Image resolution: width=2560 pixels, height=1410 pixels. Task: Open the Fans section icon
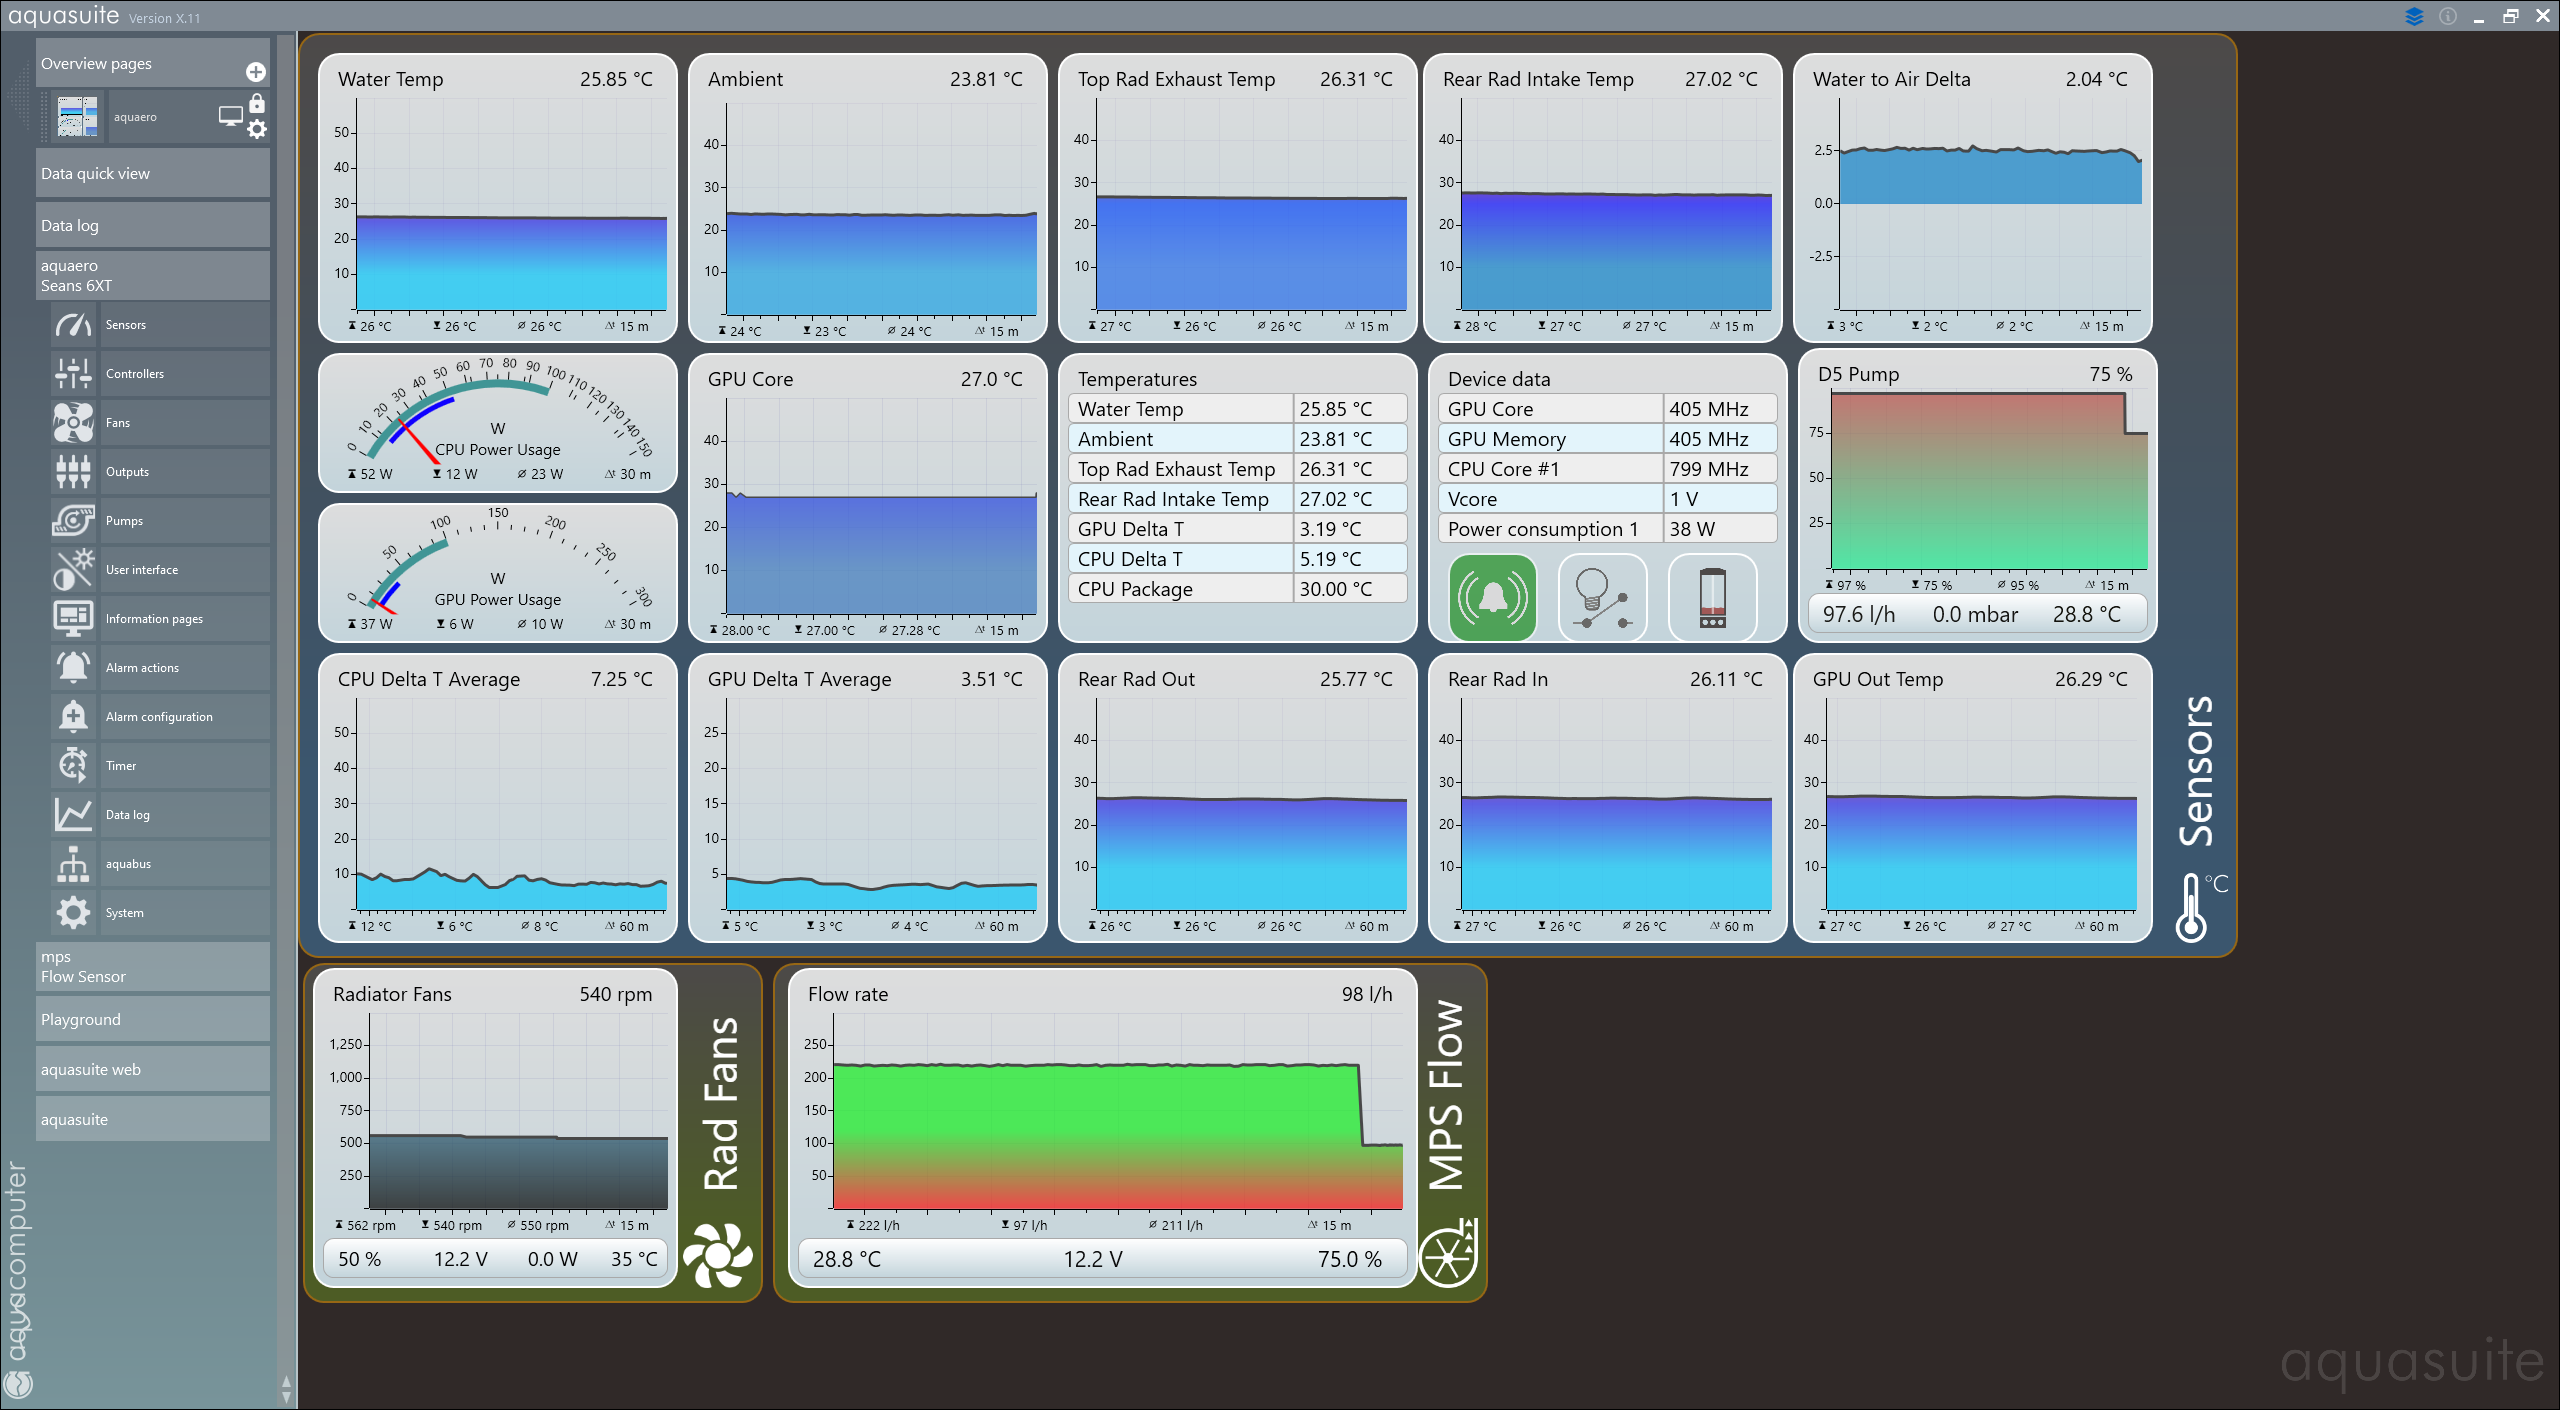click(x=73, y=423)
